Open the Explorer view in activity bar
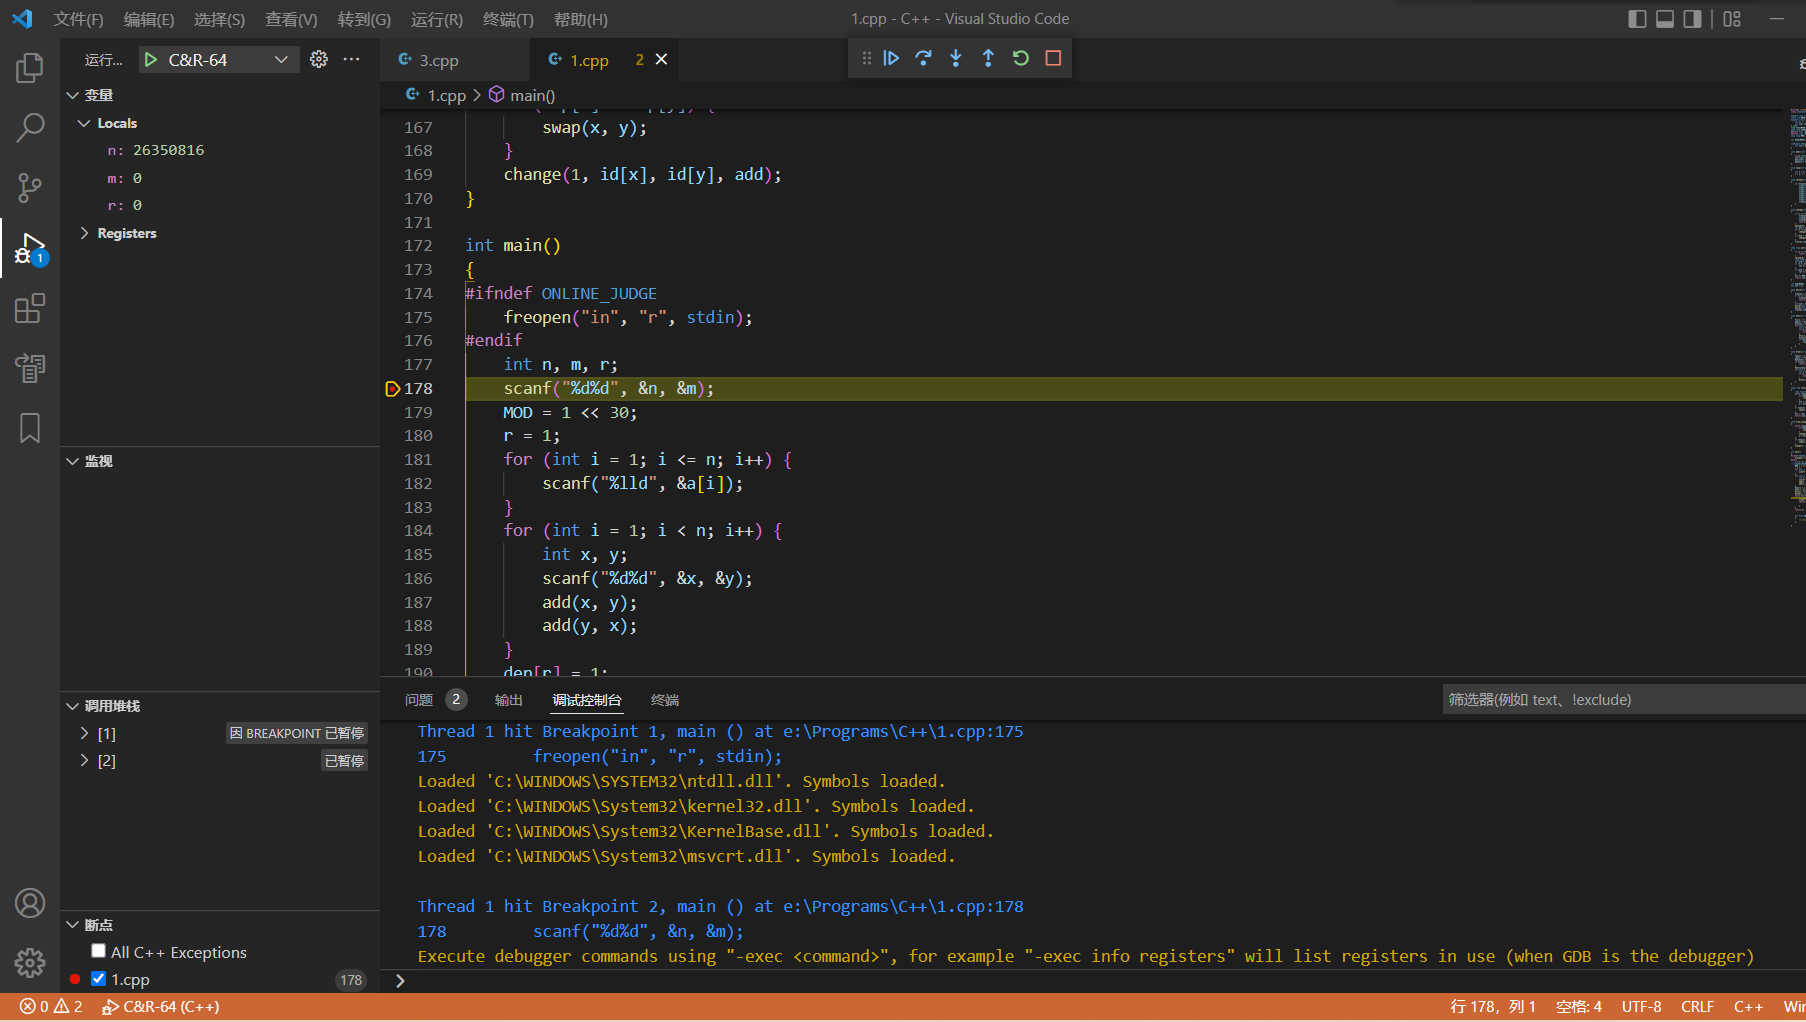Image resolution: width=1806 pixels, height=1022 pixels. 30,68
